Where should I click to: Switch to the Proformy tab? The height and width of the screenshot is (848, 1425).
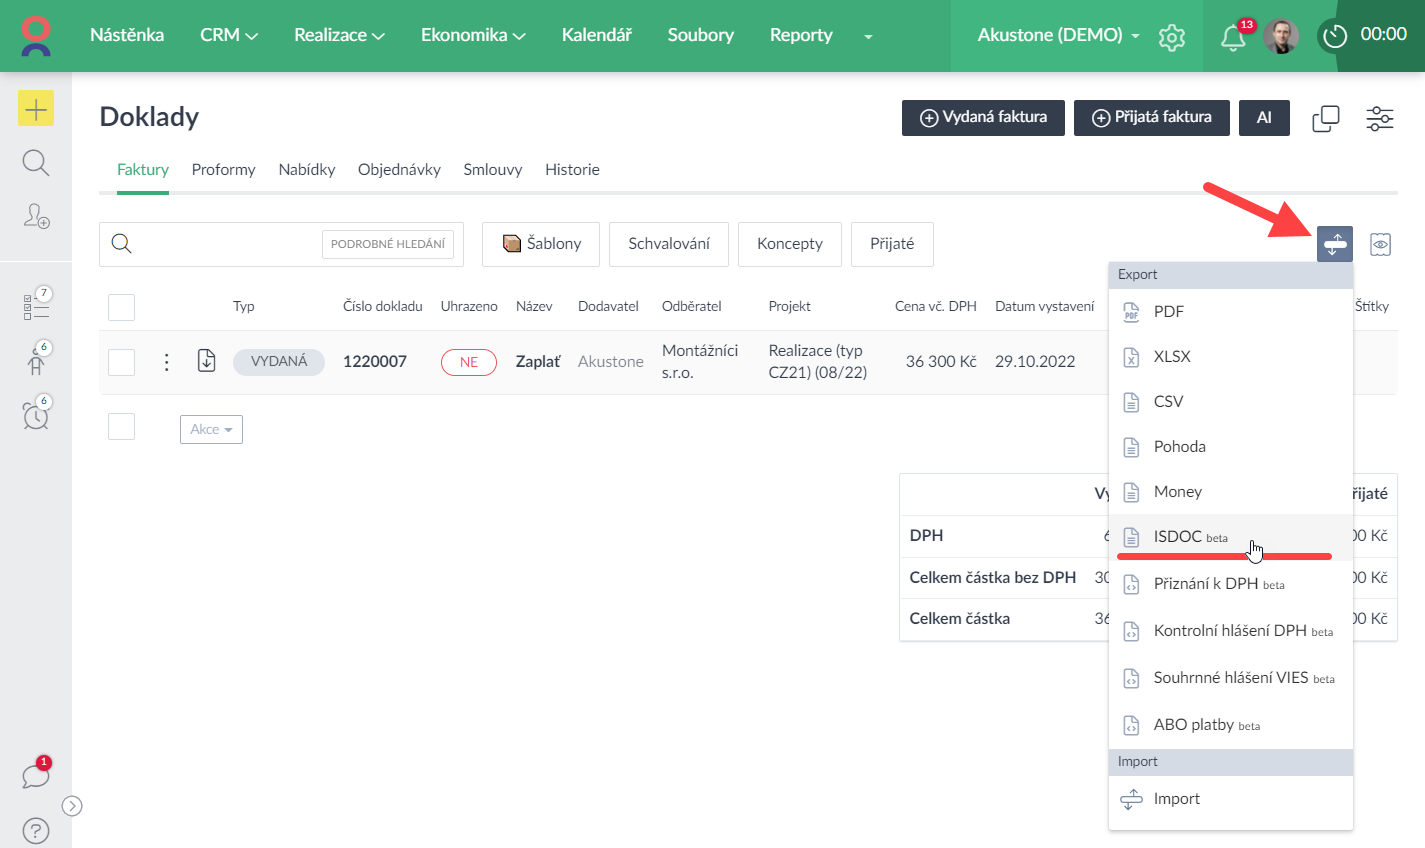(x=223, y=170)
